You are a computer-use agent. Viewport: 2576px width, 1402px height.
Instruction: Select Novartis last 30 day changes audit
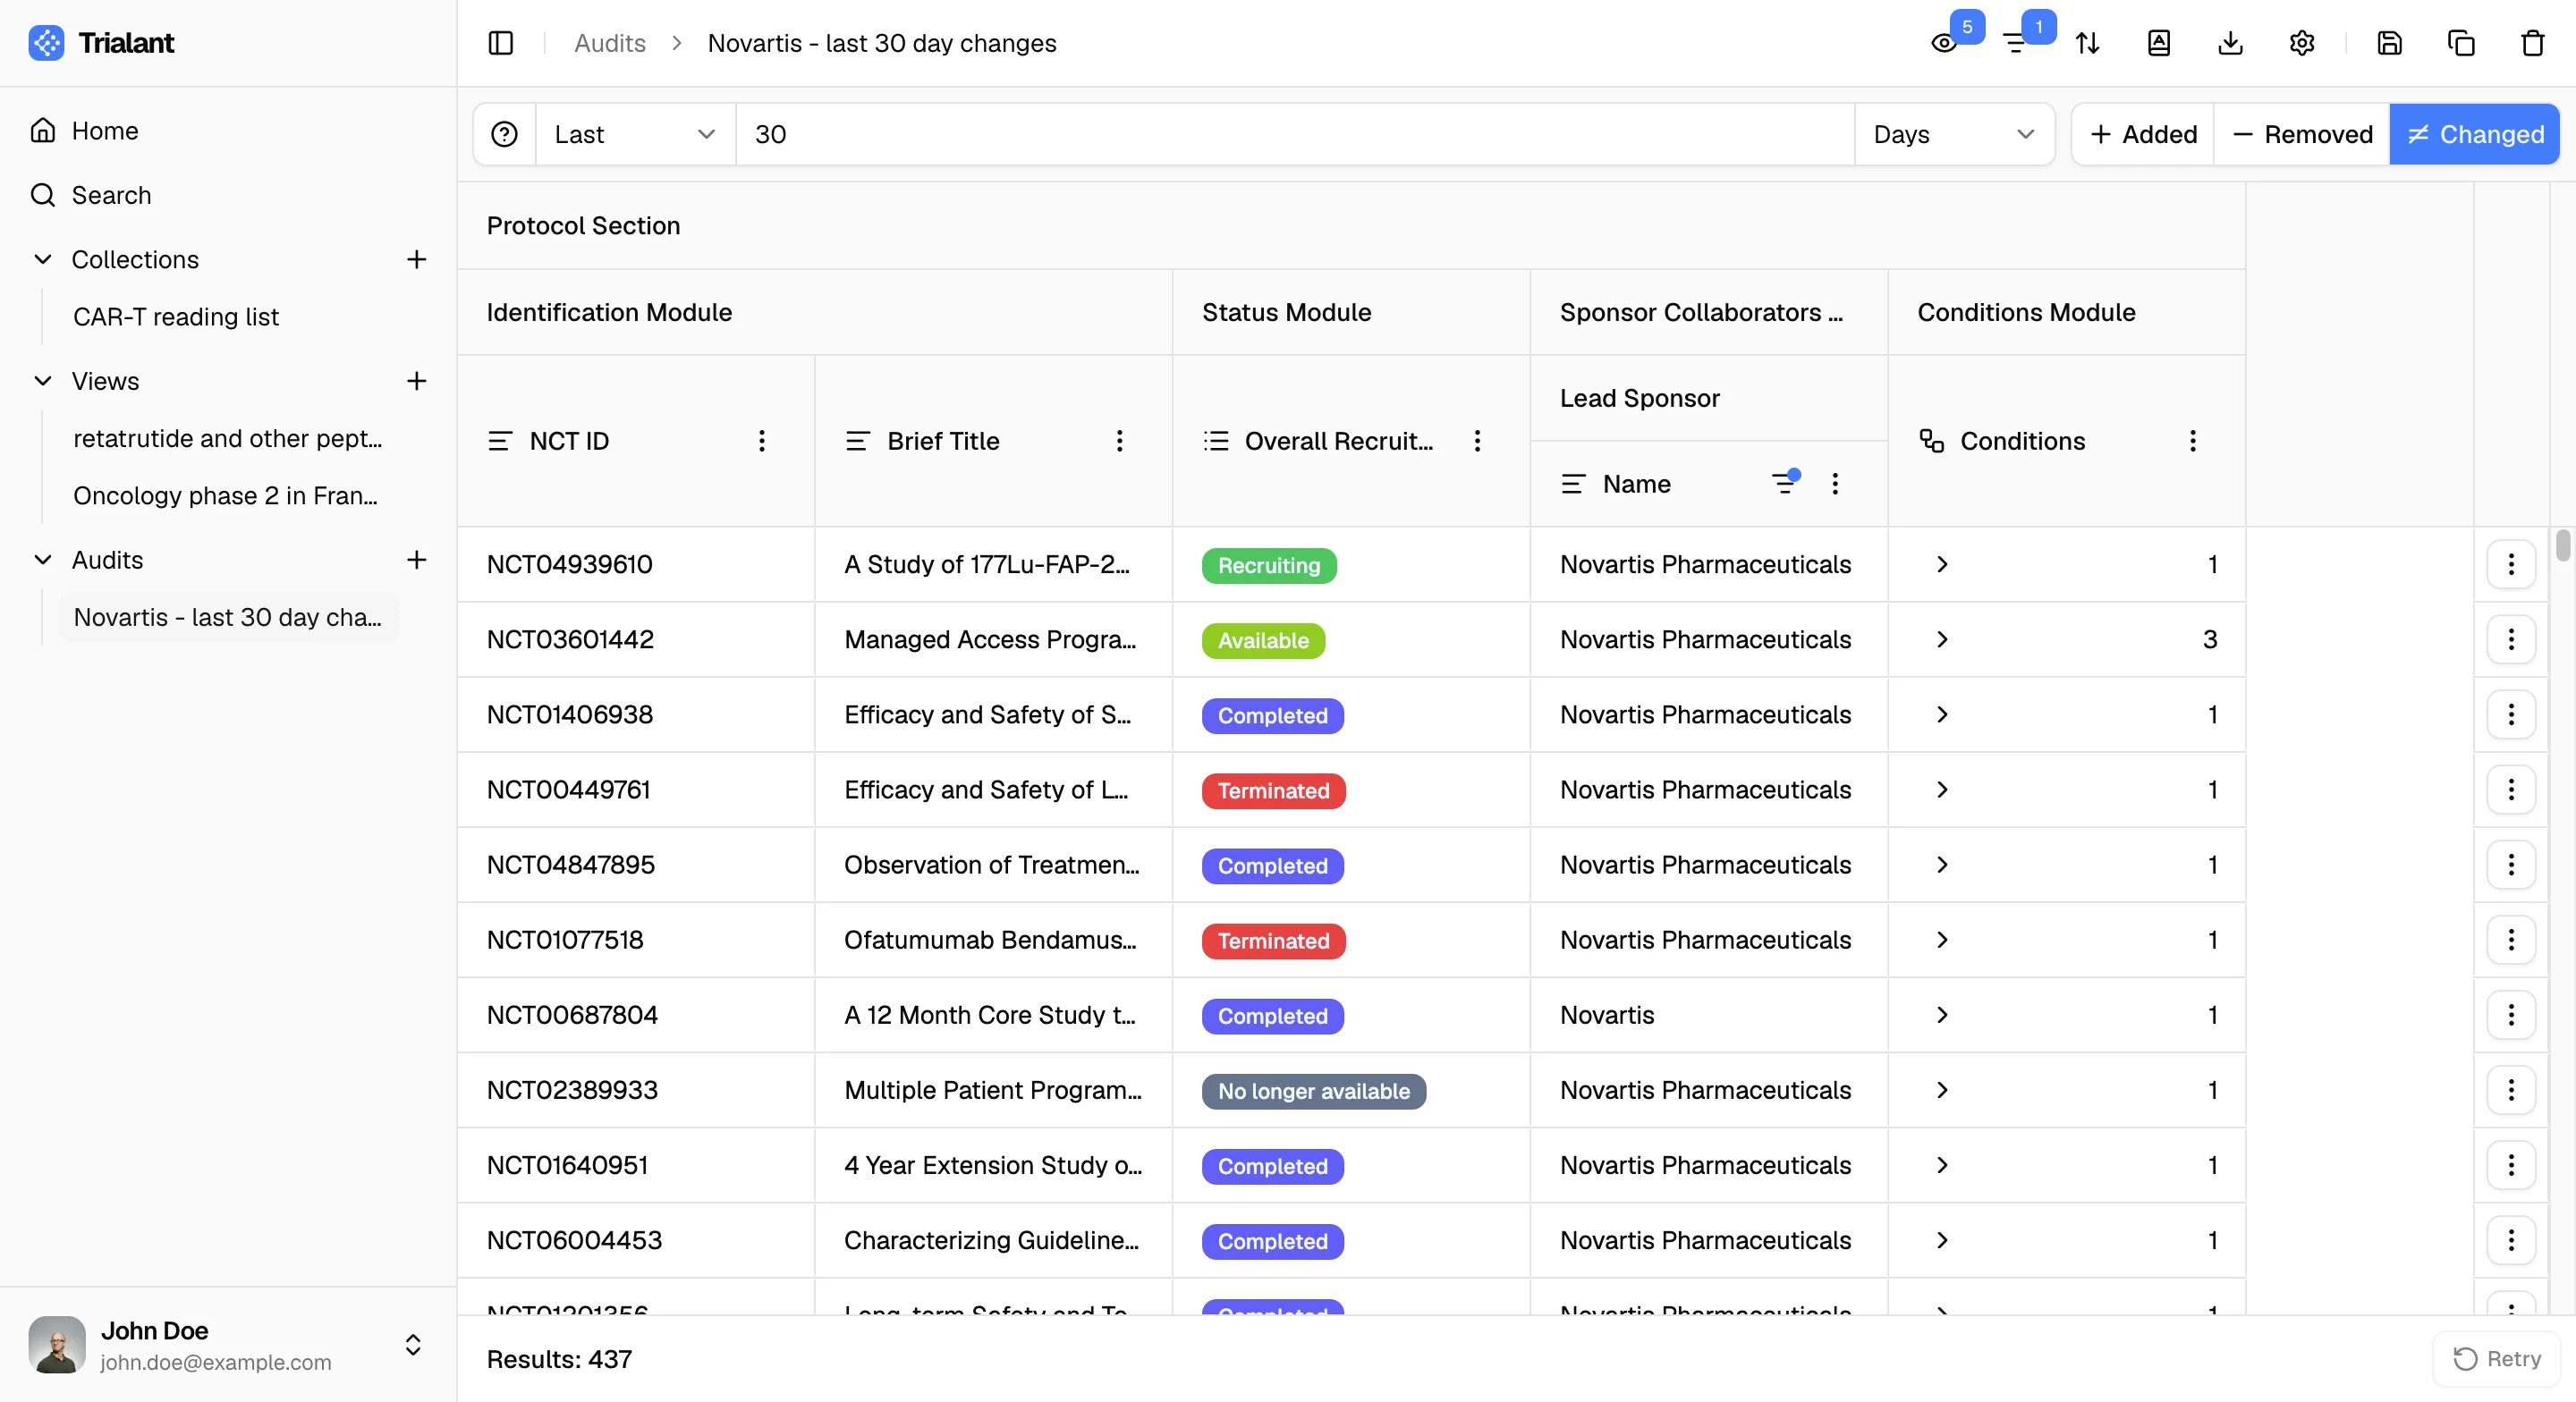(228, 617)
